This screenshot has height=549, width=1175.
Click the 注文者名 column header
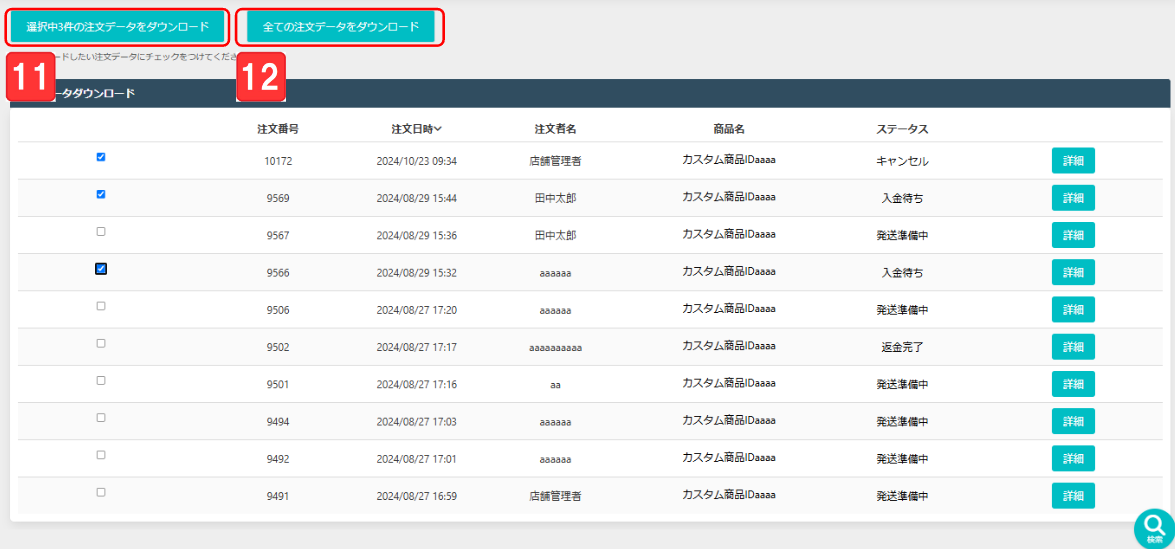click(555, 129)
